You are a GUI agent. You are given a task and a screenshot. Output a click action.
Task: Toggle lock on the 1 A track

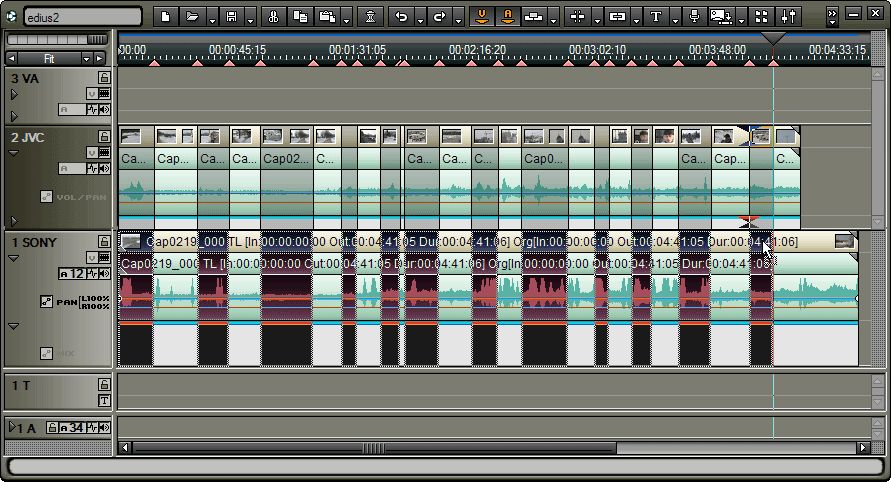tap(52, 427)
